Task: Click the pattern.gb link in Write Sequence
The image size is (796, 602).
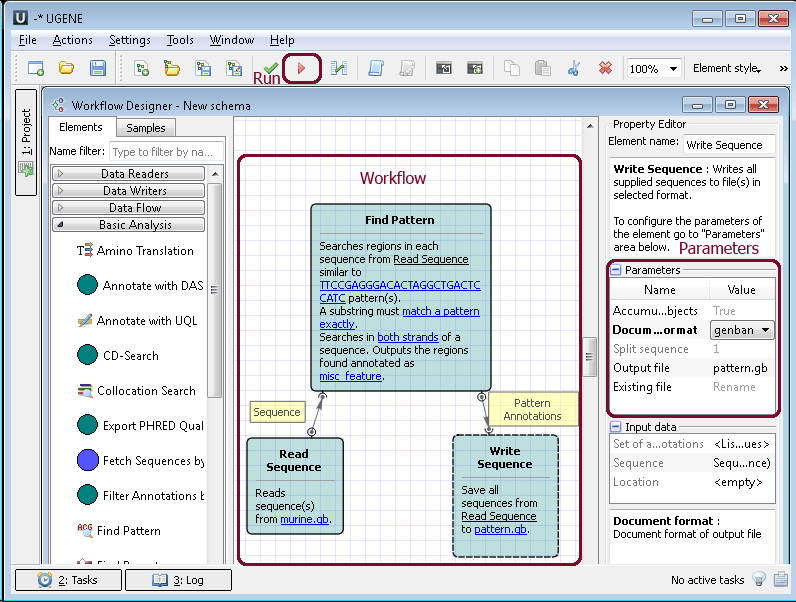Action: pos(501,529)
